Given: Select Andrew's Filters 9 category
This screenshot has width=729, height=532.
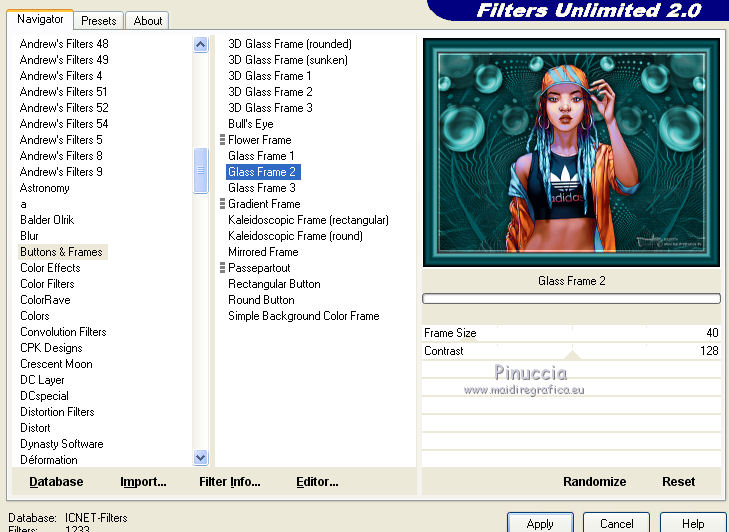Looking at the screenshot, I should [x=61, y=172].
